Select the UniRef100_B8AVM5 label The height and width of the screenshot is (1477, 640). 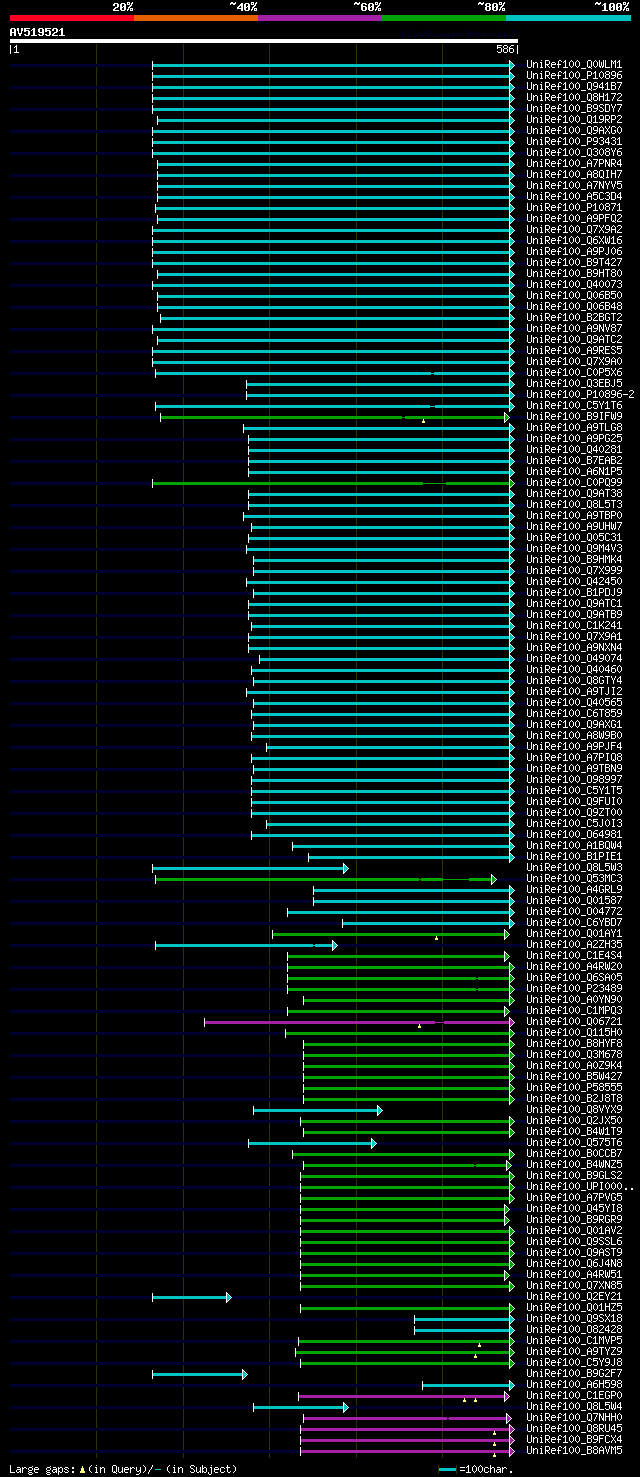[x=574, y=1451]
